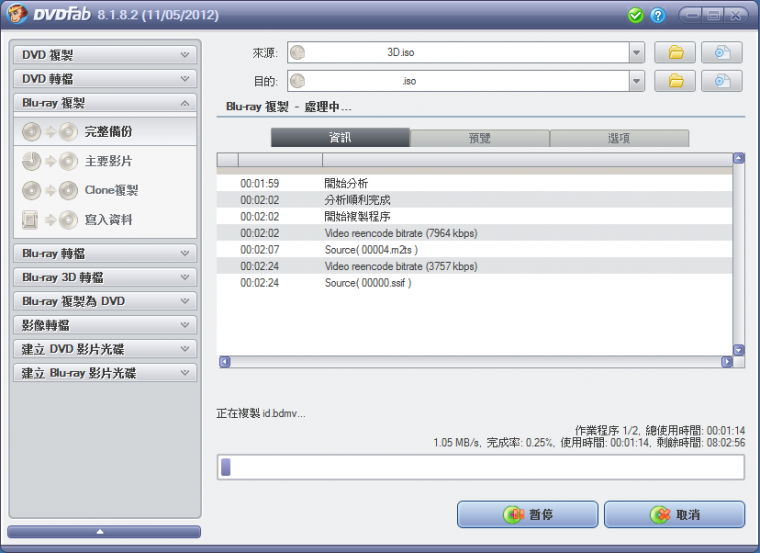Click the green checkmark status icon
Viewport: 760px width, 553px height.
pos(635,16)
